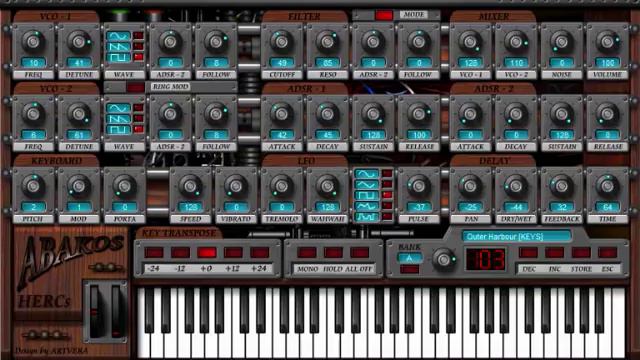Screen dimensions: 640x360
Task: Toggle the filter Mode red LED switch
Action: (x=384, y=15)
